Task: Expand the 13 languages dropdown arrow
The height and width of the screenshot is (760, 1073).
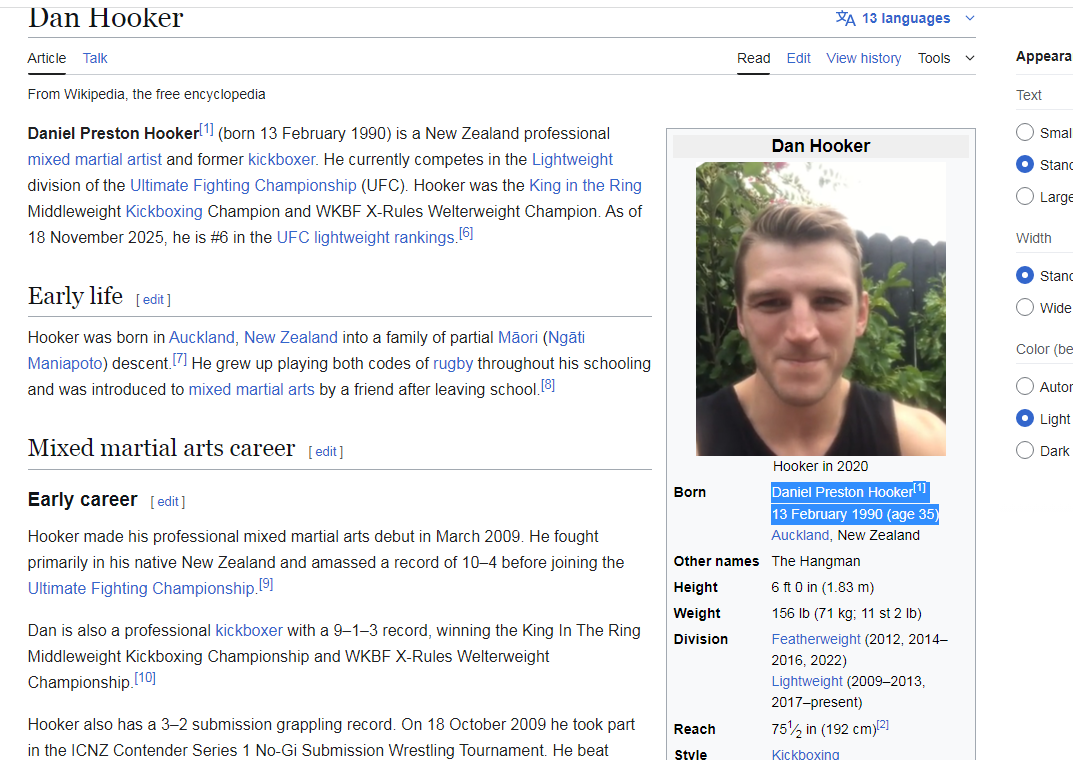Action: point(970,18)
